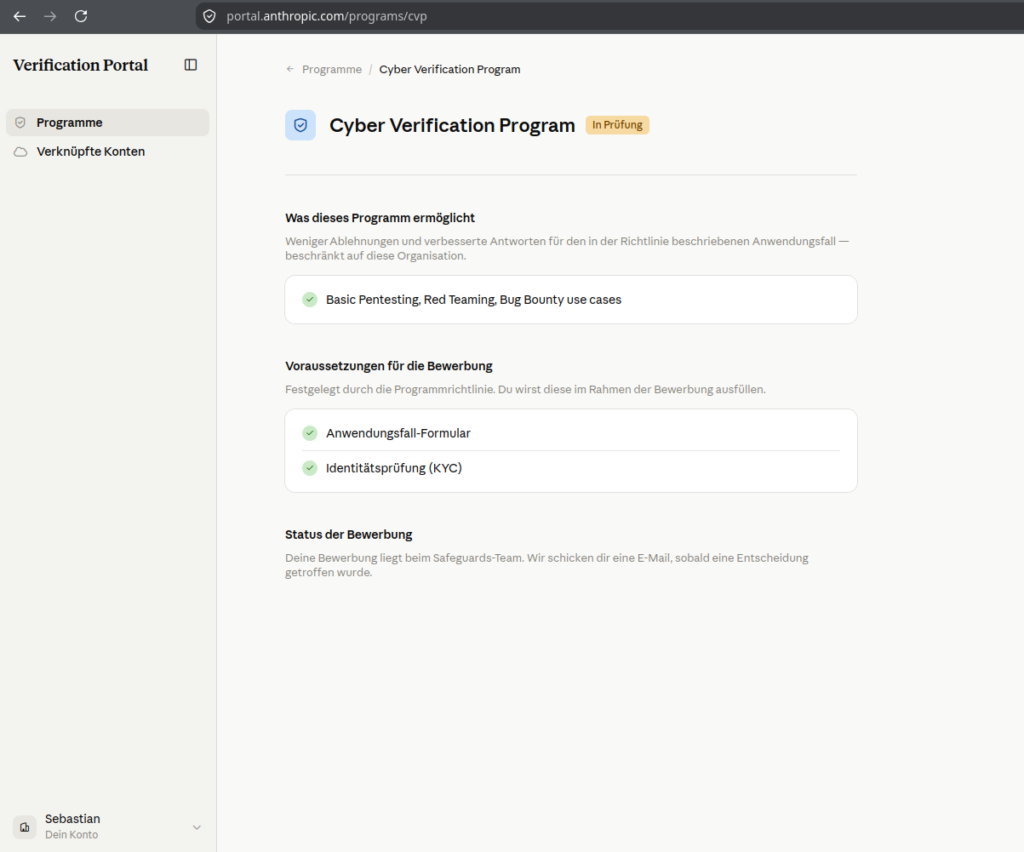Click the checkmark beside Anwendungsfall-Formular

tap(310, 433)
